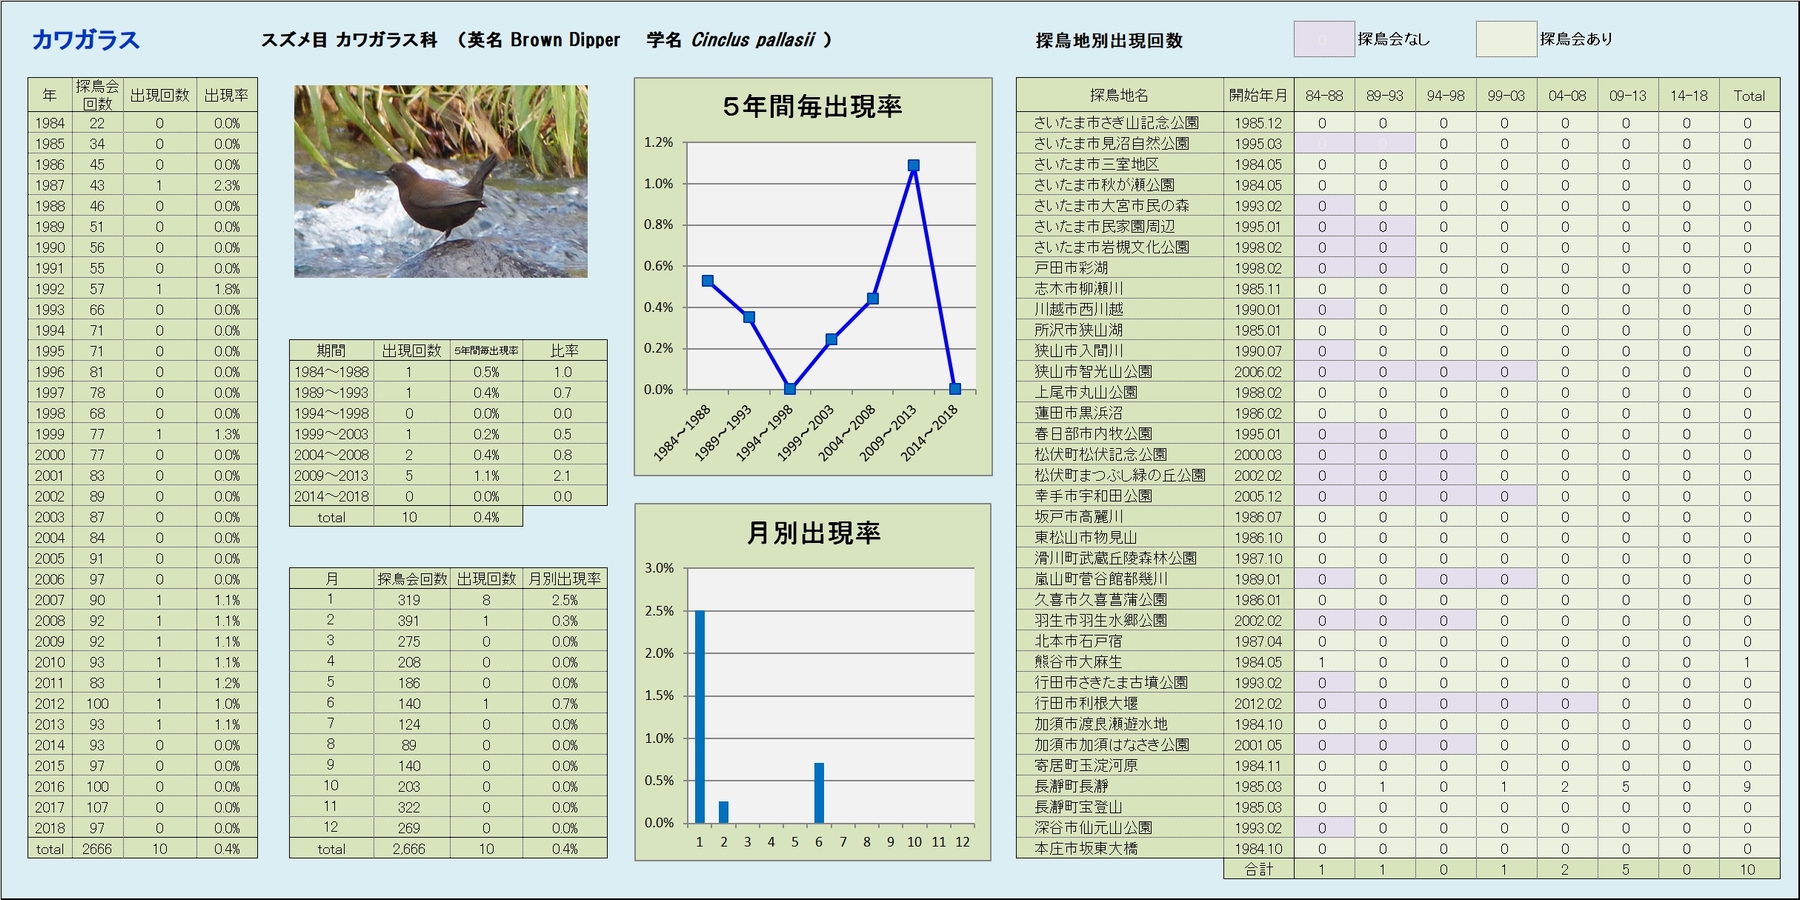Select the scientific name Cinclus pallasii
Image resolution: width=1800 pixels, height=900 pixels.
753,40
